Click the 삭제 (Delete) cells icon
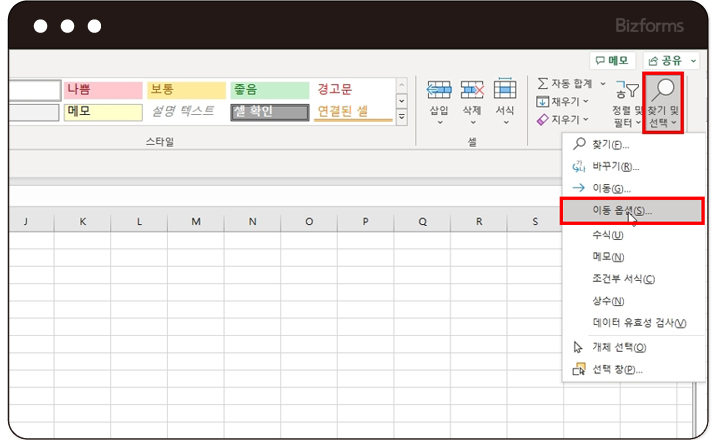Image resolution: width=715 pixels, height=440 pixels. 473,90
